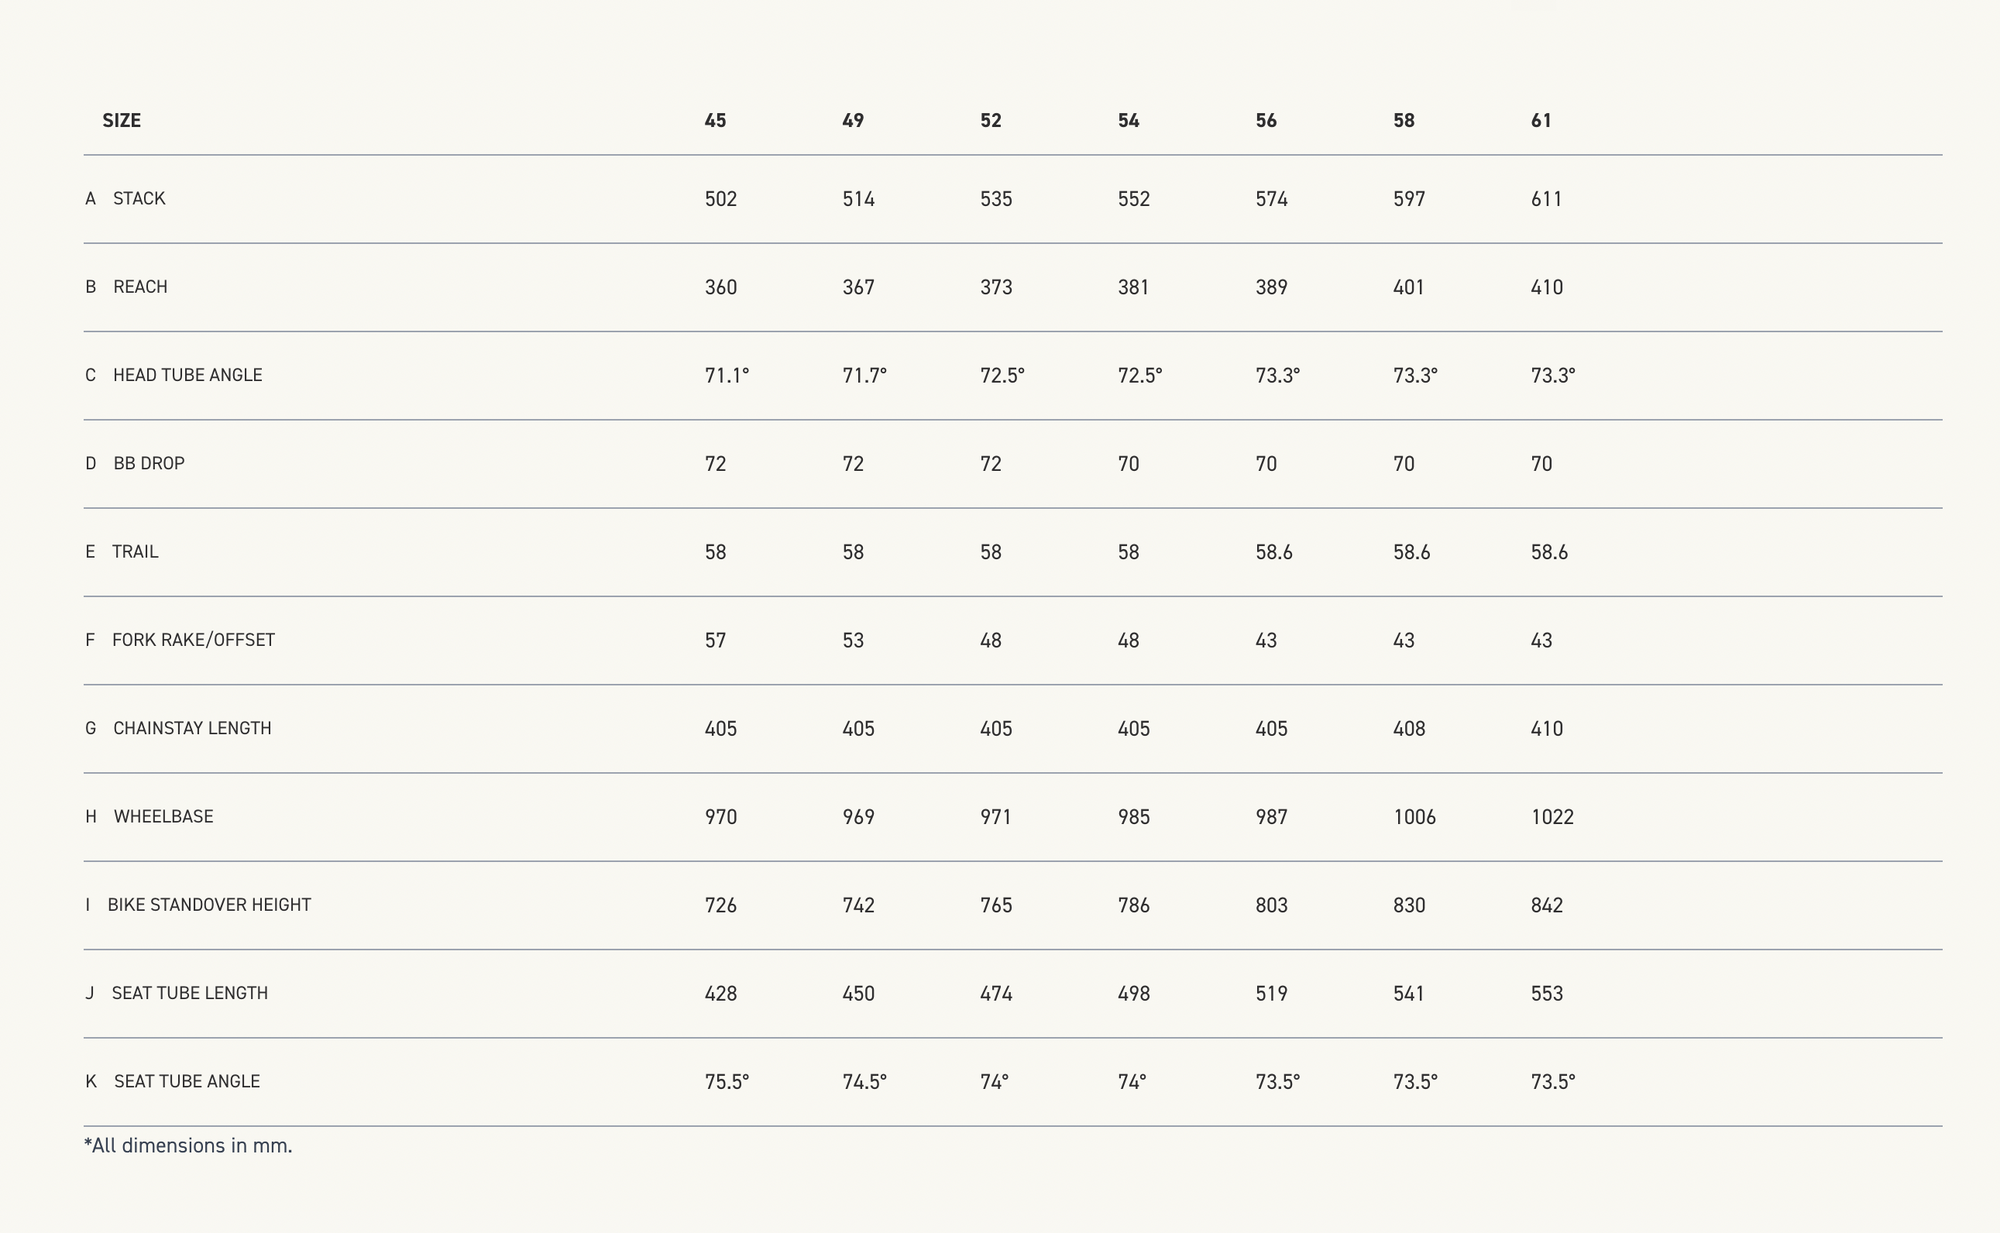Select the size 54 column header
This screenshot has width=2000, height=1233.
1128,120
